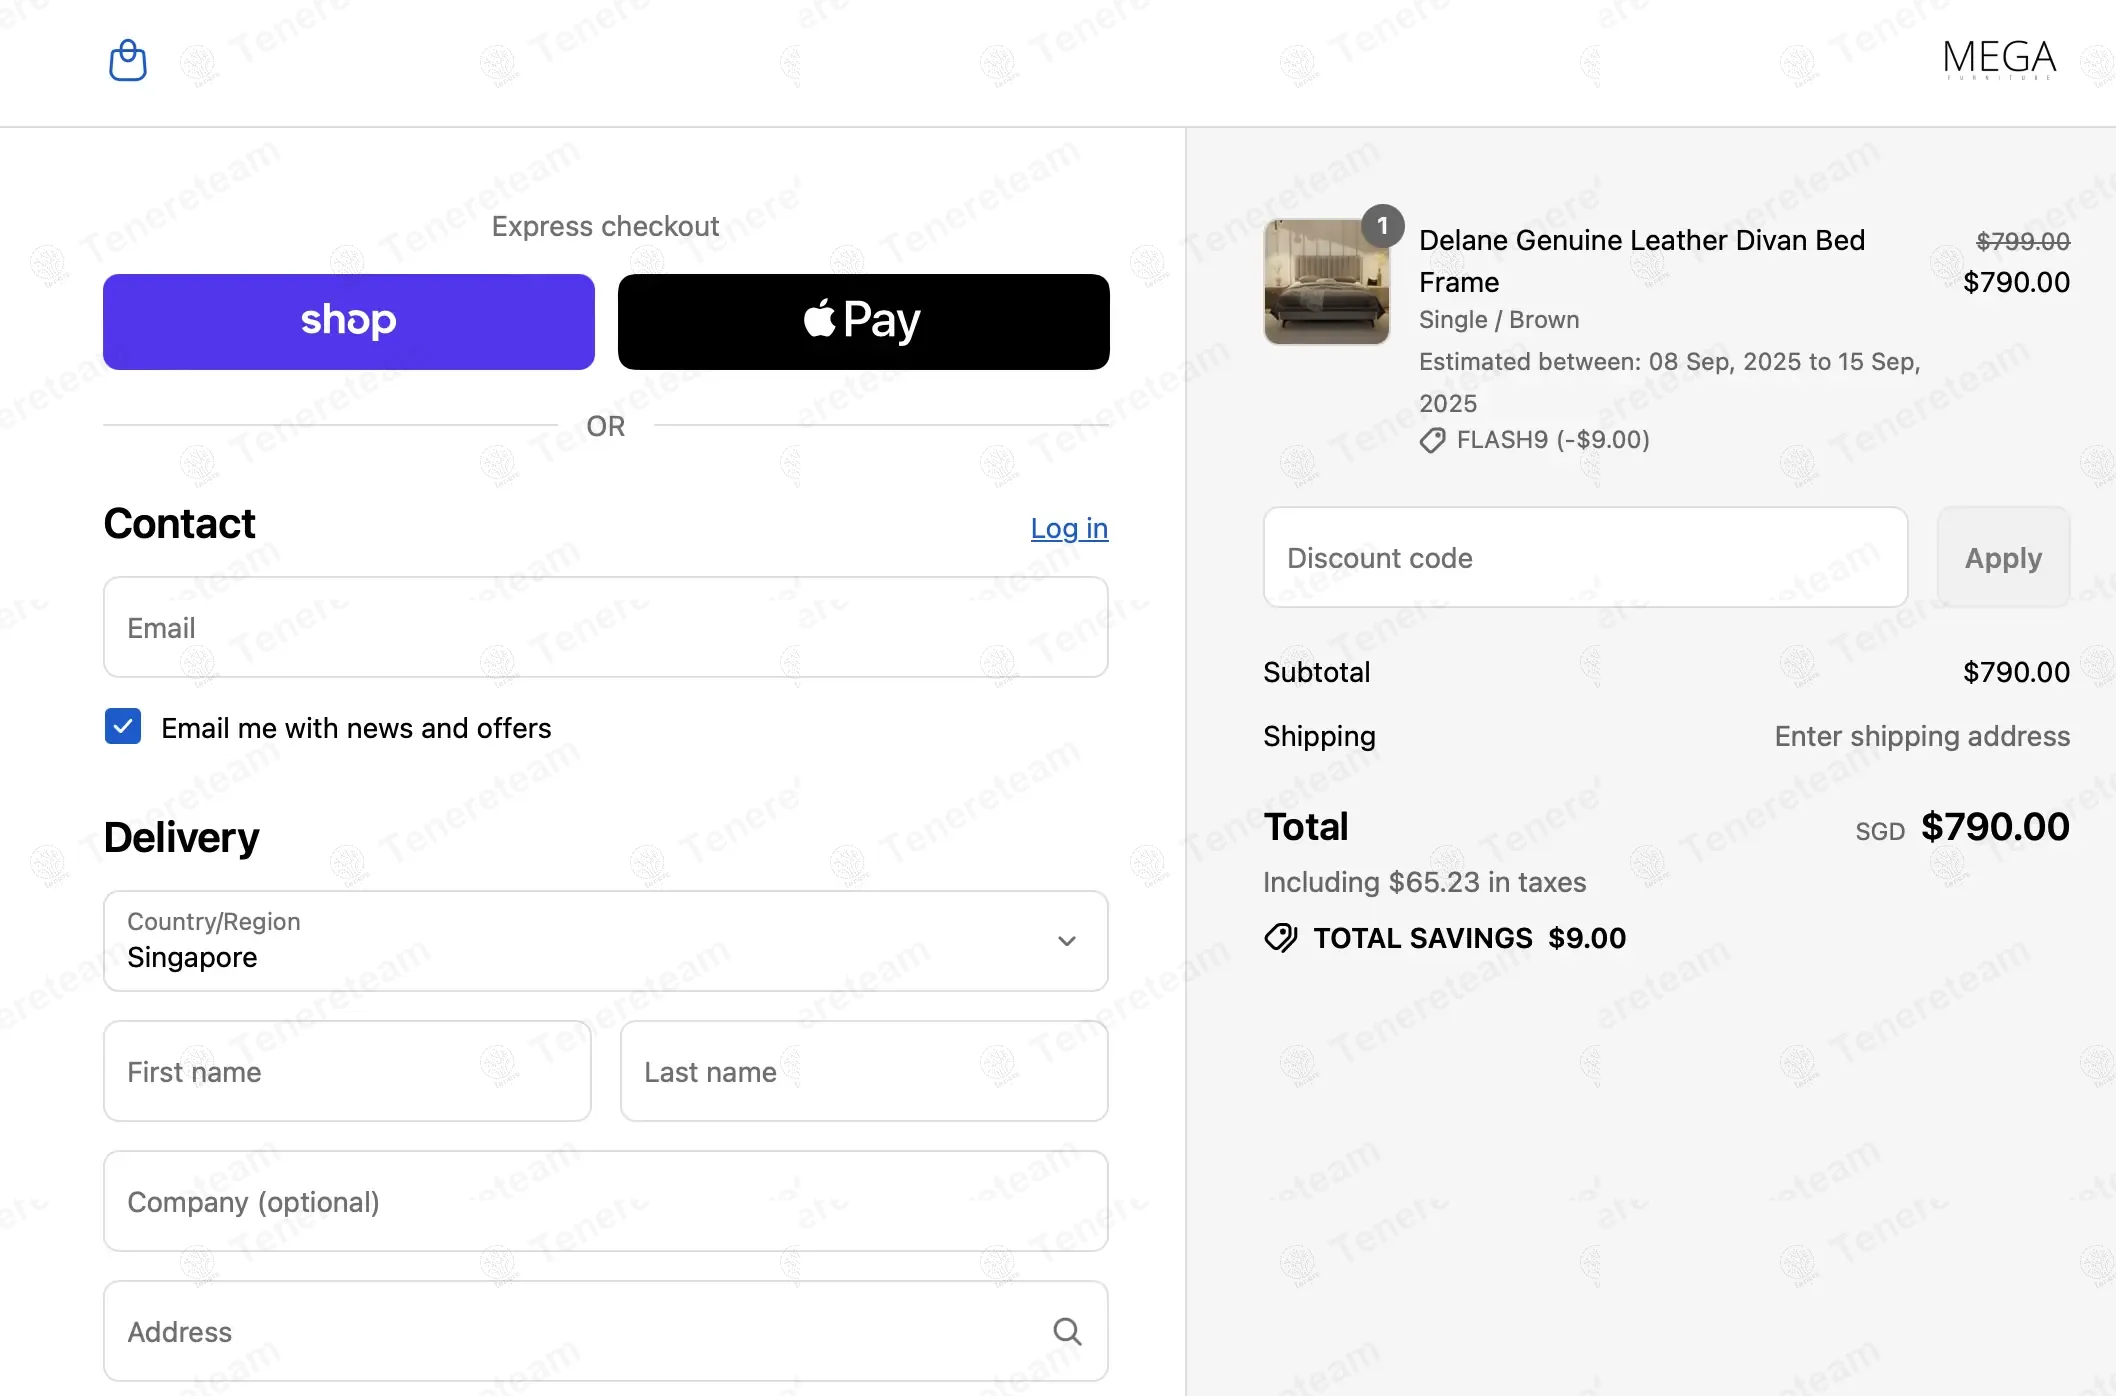This screenshot has height=1396, width=2116.
Task: Click the FLASH9 (-$9.00) discount text
Action: coord(1553,440)
